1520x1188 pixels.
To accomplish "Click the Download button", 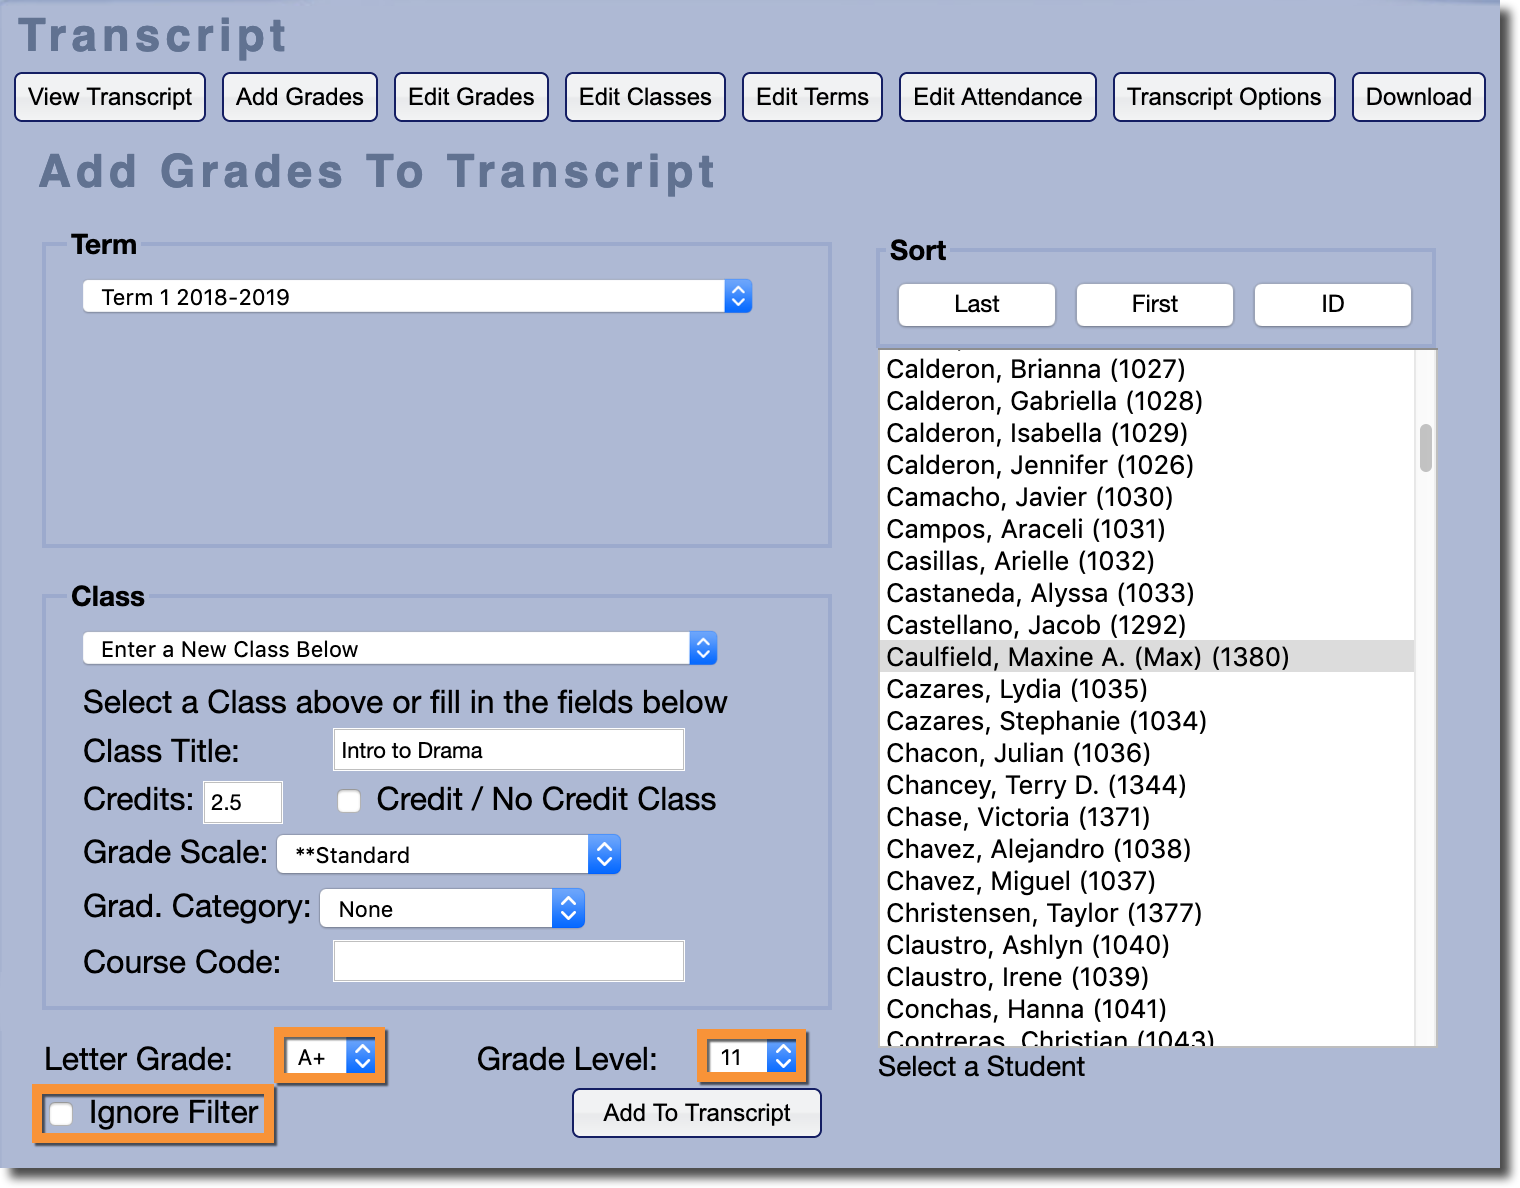I will 1418,97.
